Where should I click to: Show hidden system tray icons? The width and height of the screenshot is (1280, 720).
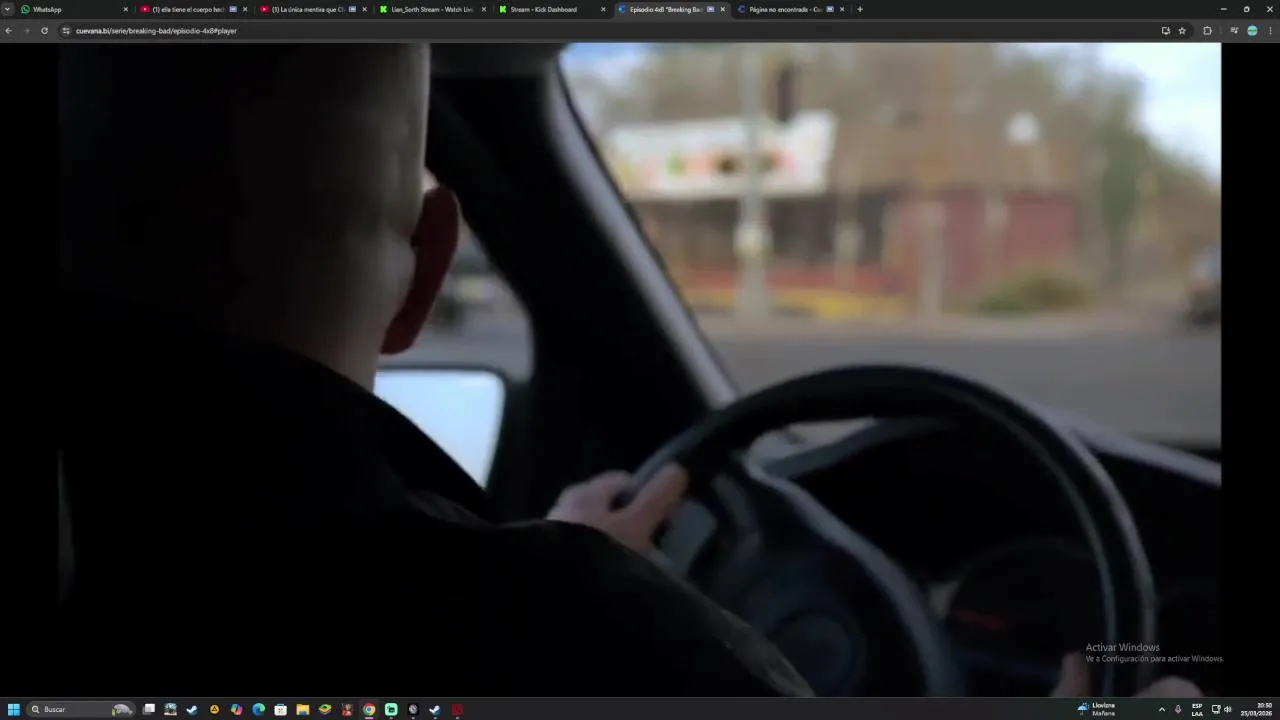click(1161, 709)
